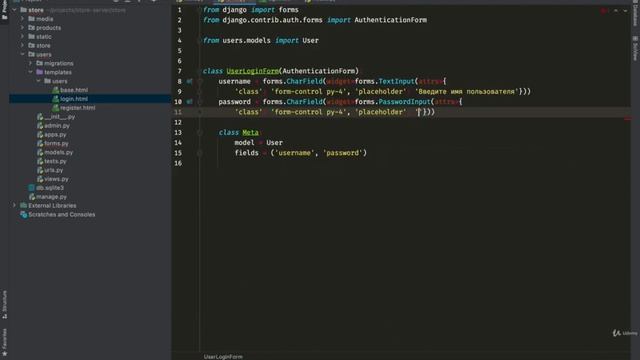Go to previous highlighted error arrow
The width and height of the screenshot is (640, 360).
[x=616, y=11]
